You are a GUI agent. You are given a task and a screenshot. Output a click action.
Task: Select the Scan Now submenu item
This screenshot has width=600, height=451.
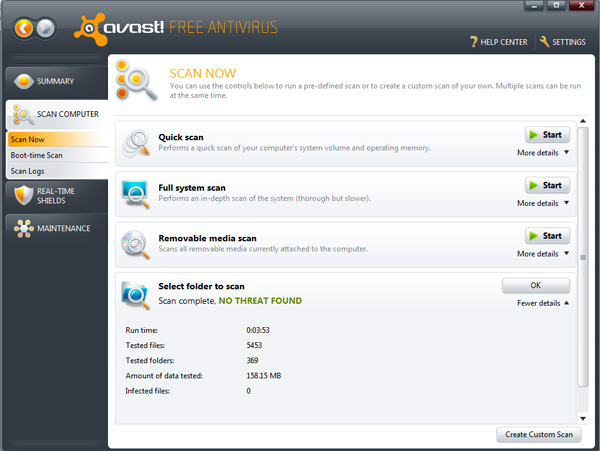pos(57,139)
